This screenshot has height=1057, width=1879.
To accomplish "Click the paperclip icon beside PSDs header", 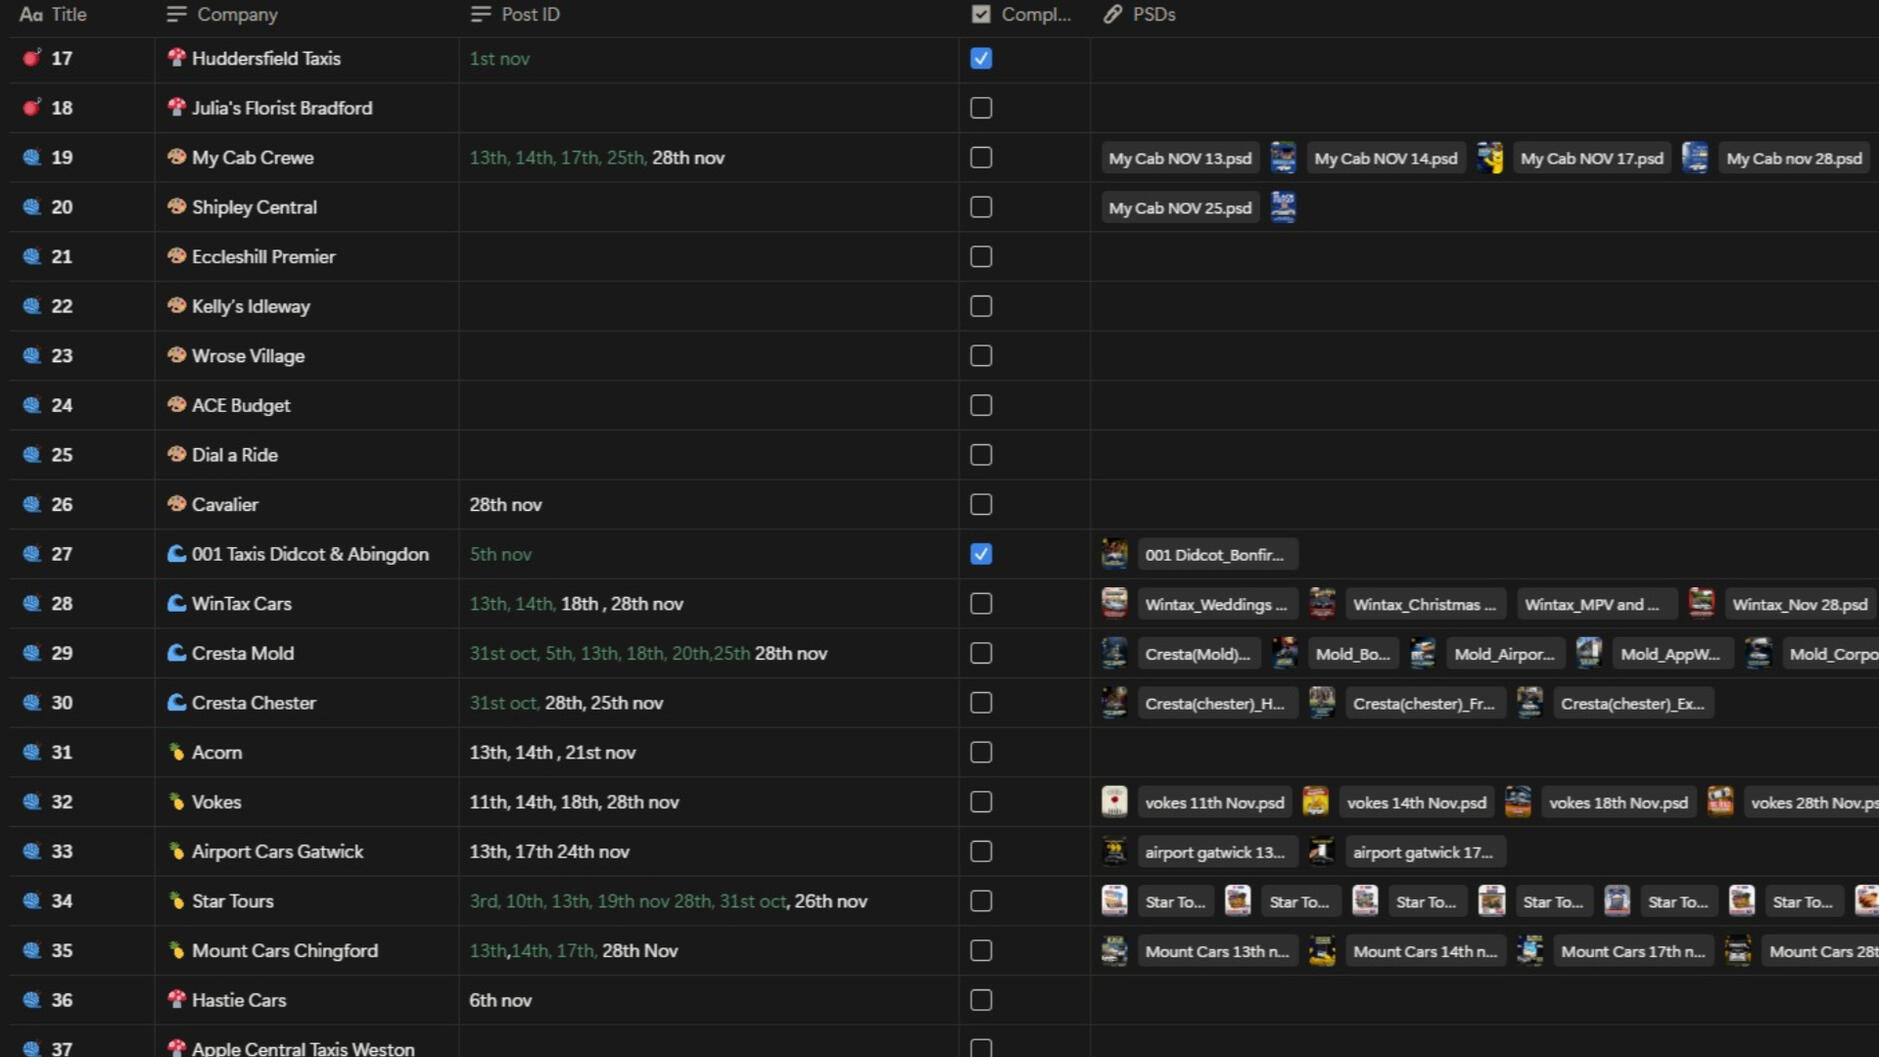I will [1111, 14].
